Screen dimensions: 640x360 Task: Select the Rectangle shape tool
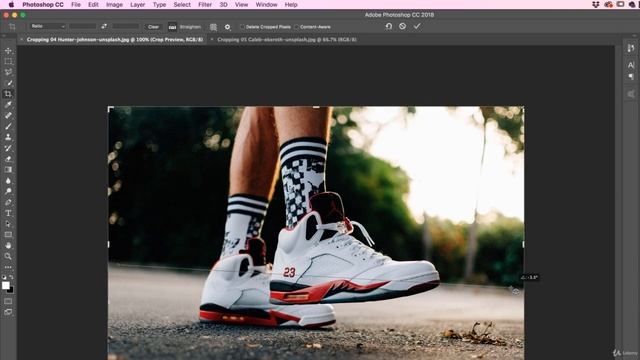[8, 235]
